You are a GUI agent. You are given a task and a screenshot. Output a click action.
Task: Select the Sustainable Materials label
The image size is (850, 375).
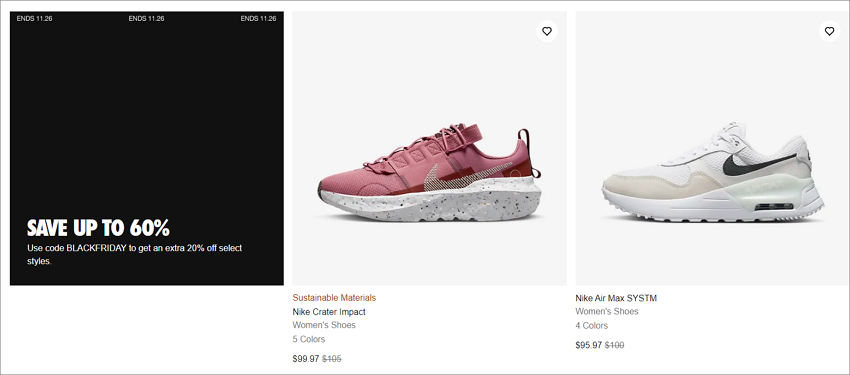pyautogui.click(x=334, y=298)
